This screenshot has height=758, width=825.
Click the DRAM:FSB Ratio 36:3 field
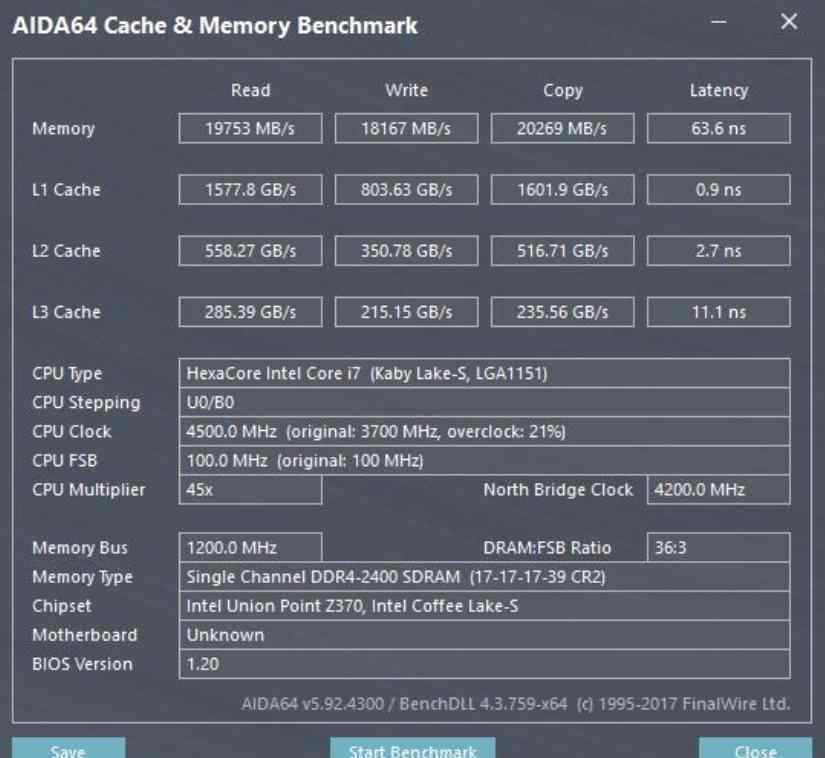pos(718,548)
